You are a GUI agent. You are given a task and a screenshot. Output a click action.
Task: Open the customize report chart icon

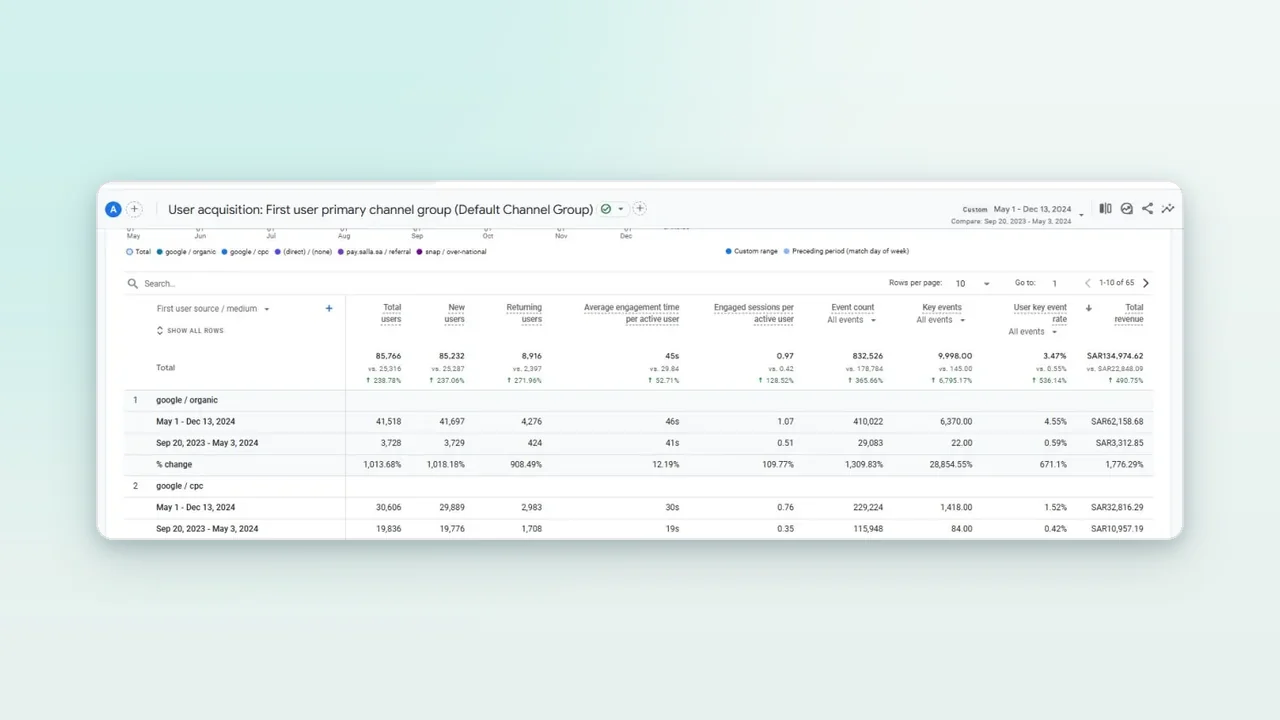(x=1127, y=209)
